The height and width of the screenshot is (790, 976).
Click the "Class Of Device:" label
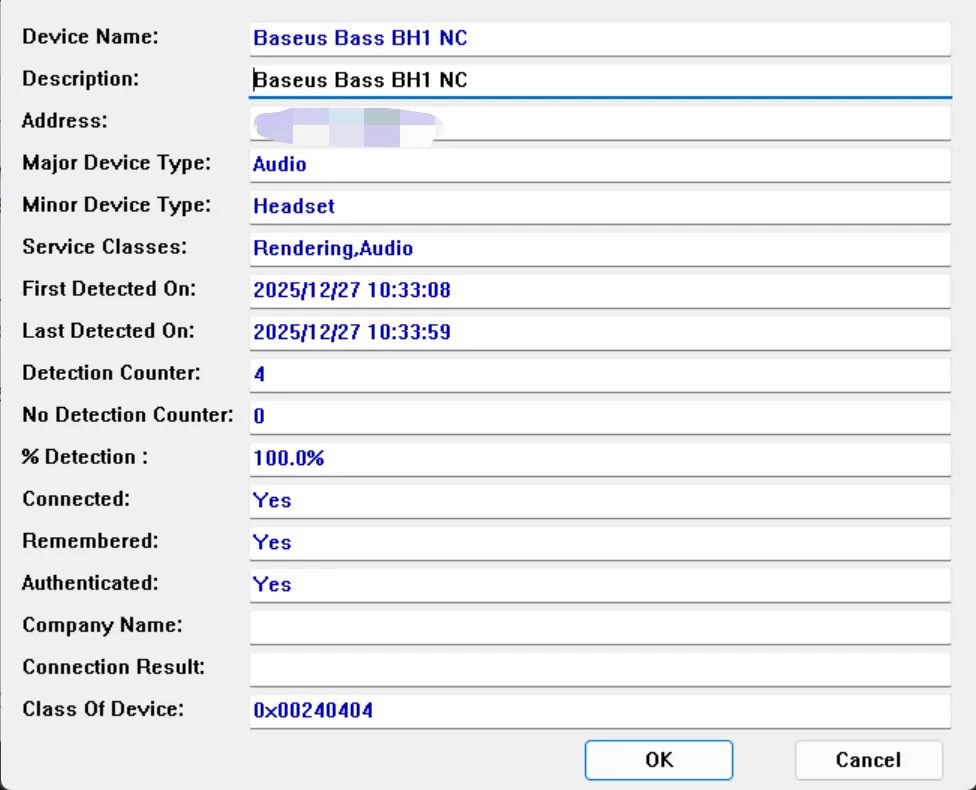coord(103,709)
